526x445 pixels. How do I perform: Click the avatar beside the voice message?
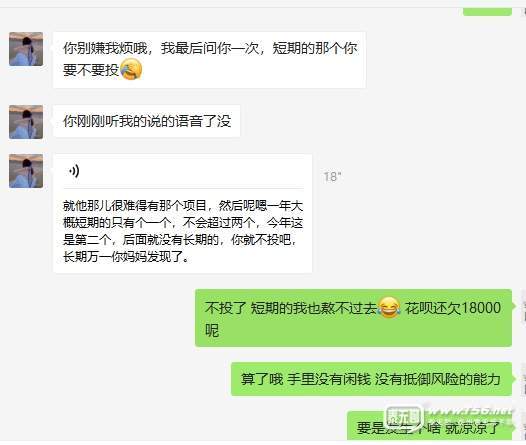pyautogui.click(x=26, y=171)
